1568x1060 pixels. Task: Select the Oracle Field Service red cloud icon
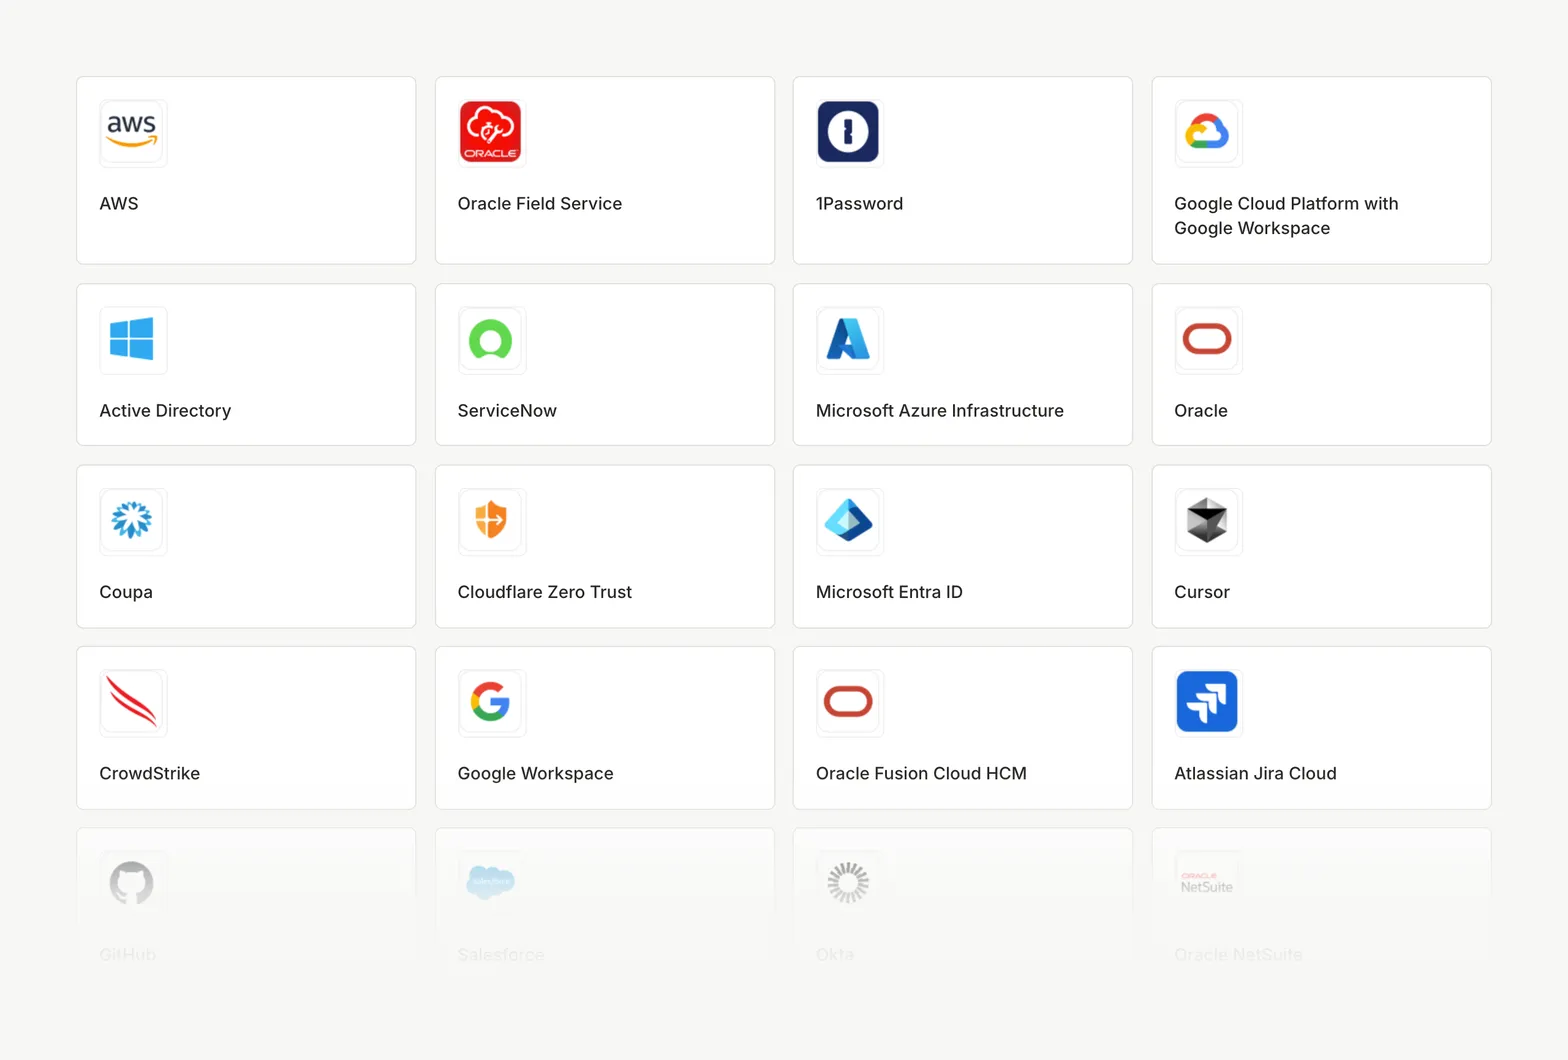tap(490, 132)
